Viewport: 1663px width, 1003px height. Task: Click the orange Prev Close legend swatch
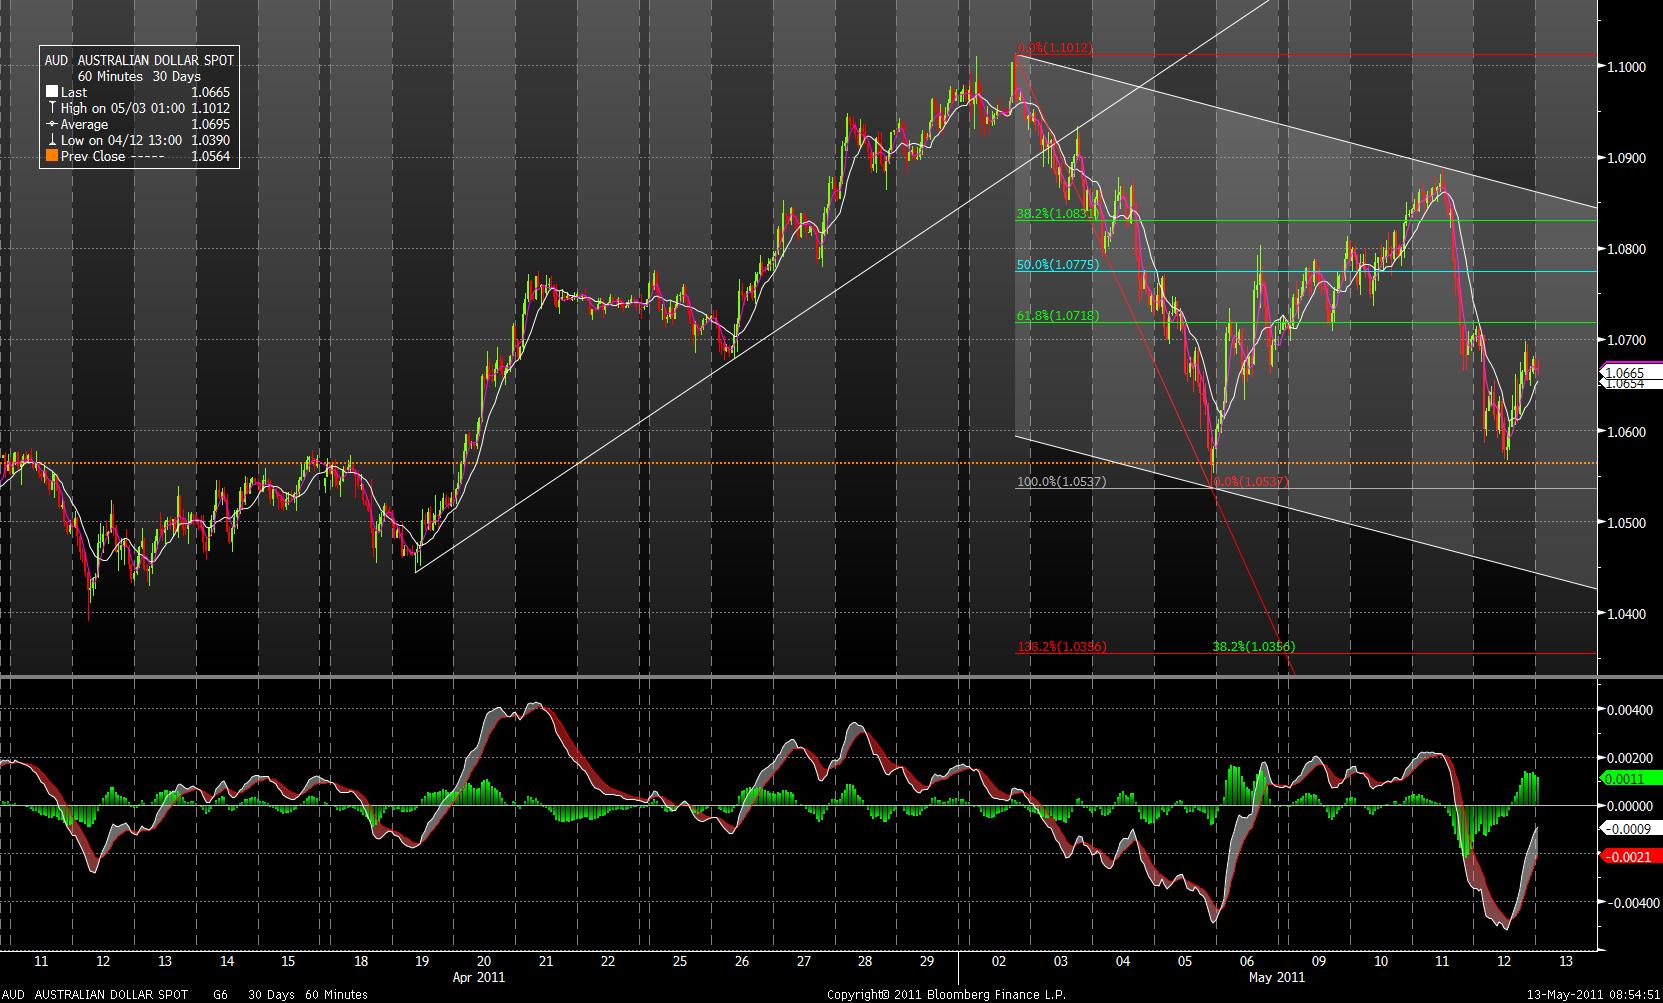[x=52, y=156]
